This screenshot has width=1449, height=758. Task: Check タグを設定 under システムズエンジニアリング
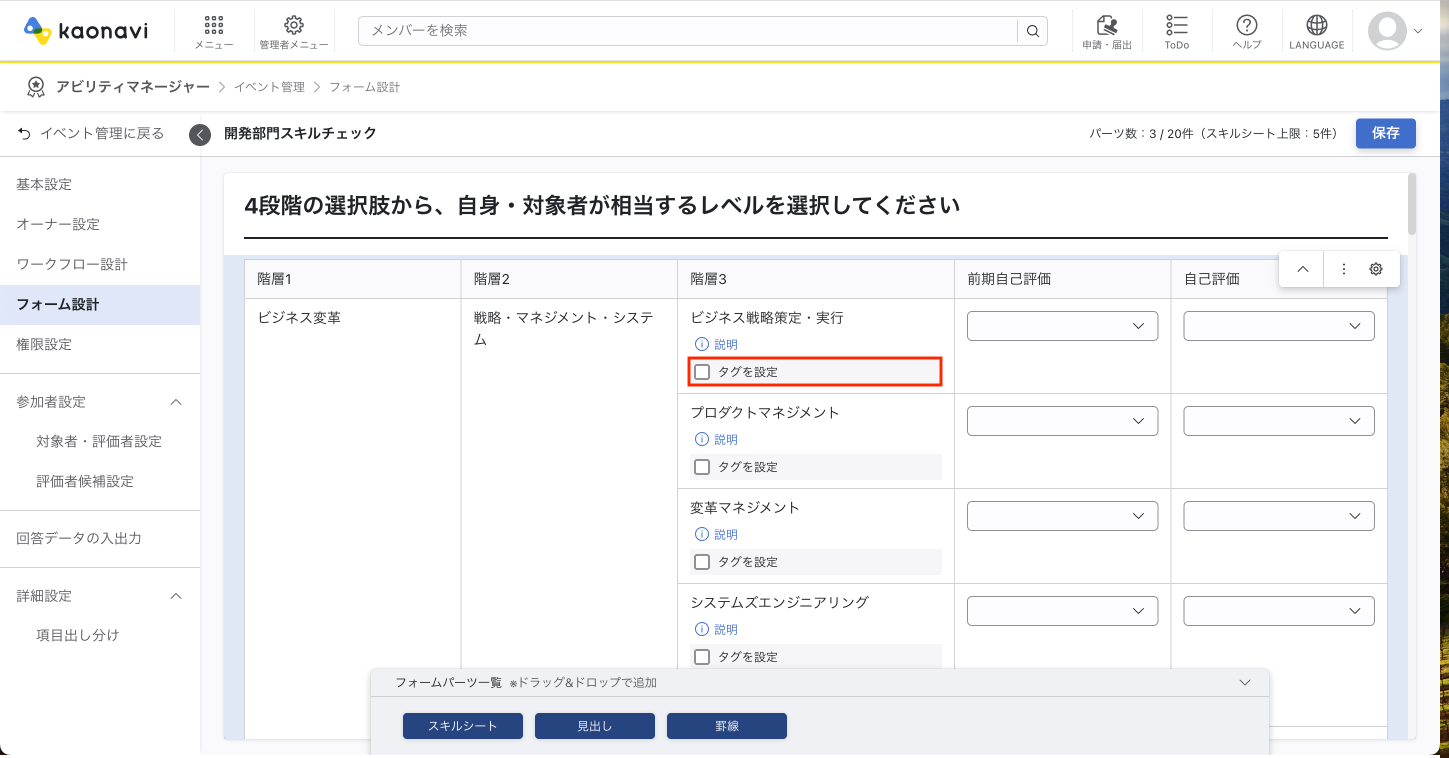pos(701,656)
